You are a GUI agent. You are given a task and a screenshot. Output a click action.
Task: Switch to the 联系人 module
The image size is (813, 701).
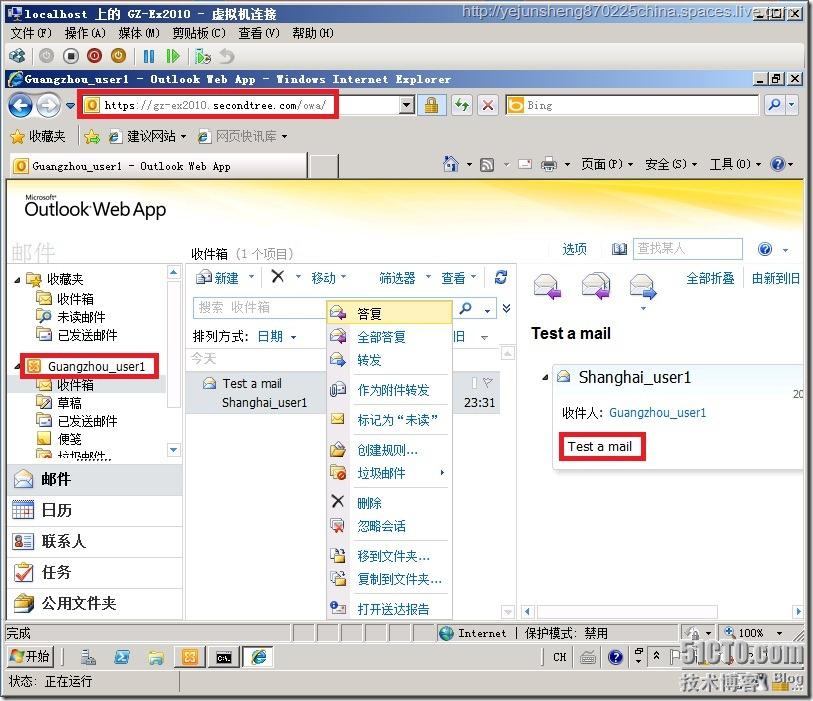point(95,541)
